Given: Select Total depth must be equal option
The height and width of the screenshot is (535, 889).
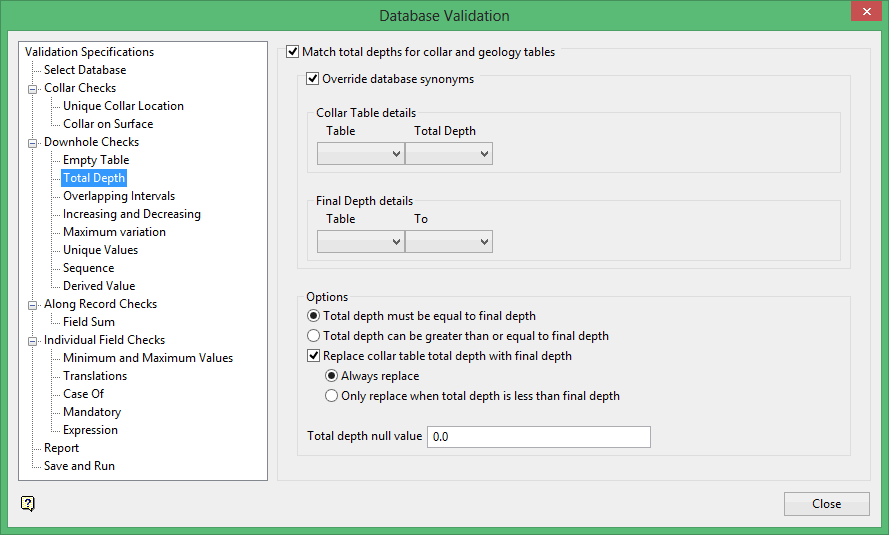Looking at the screenshot, I should coord(314,316).
